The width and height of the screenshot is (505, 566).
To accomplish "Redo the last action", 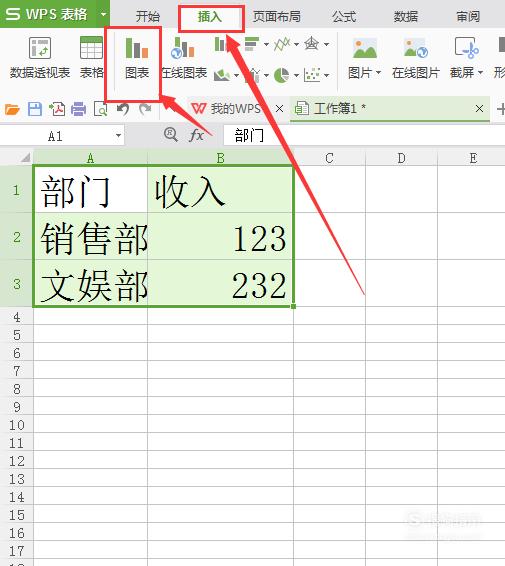I will 145,109.
